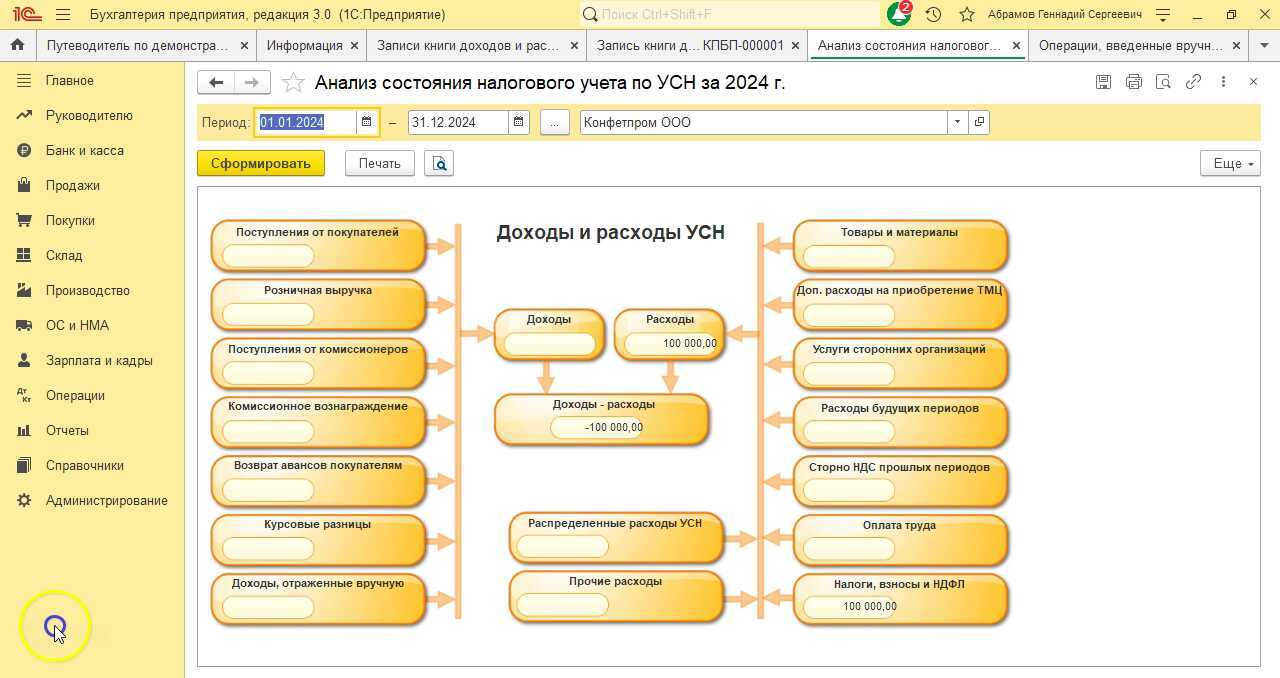Click the Печать button
Screen dimensions: 1280x678
tap(379, 163)
